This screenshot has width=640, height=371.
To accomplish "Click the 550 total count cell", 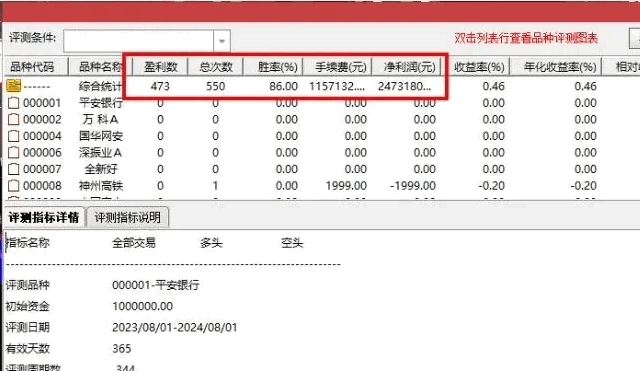I will tap(216, 86).
